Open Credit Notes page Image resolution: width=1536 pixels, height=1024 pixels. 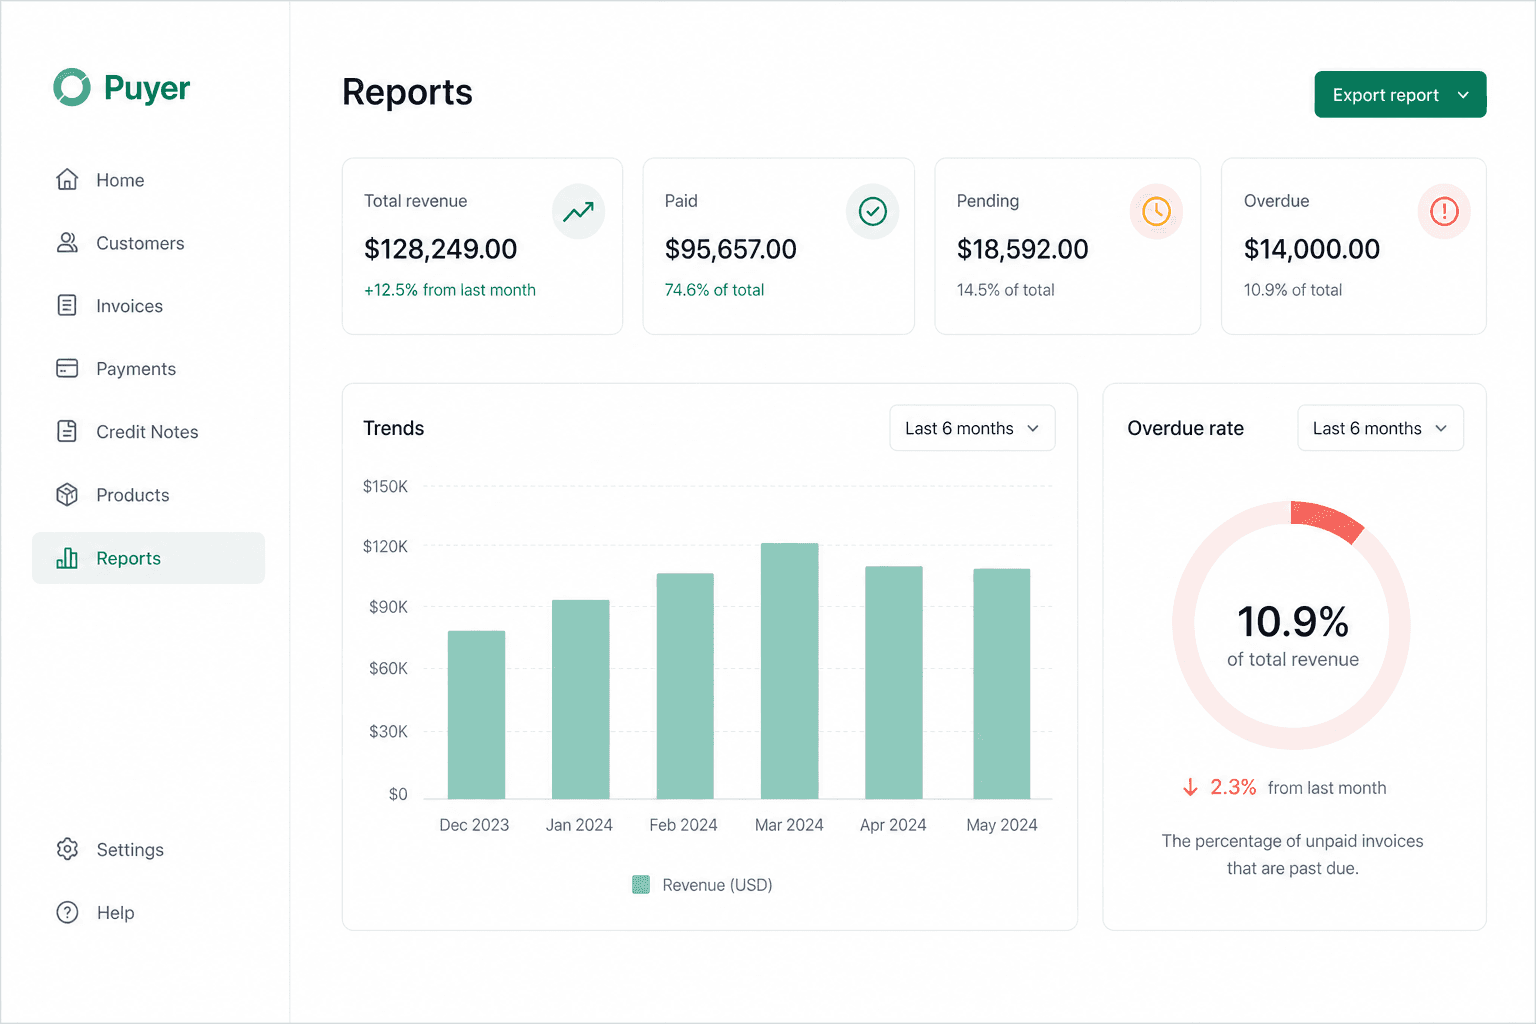[148, 432]
